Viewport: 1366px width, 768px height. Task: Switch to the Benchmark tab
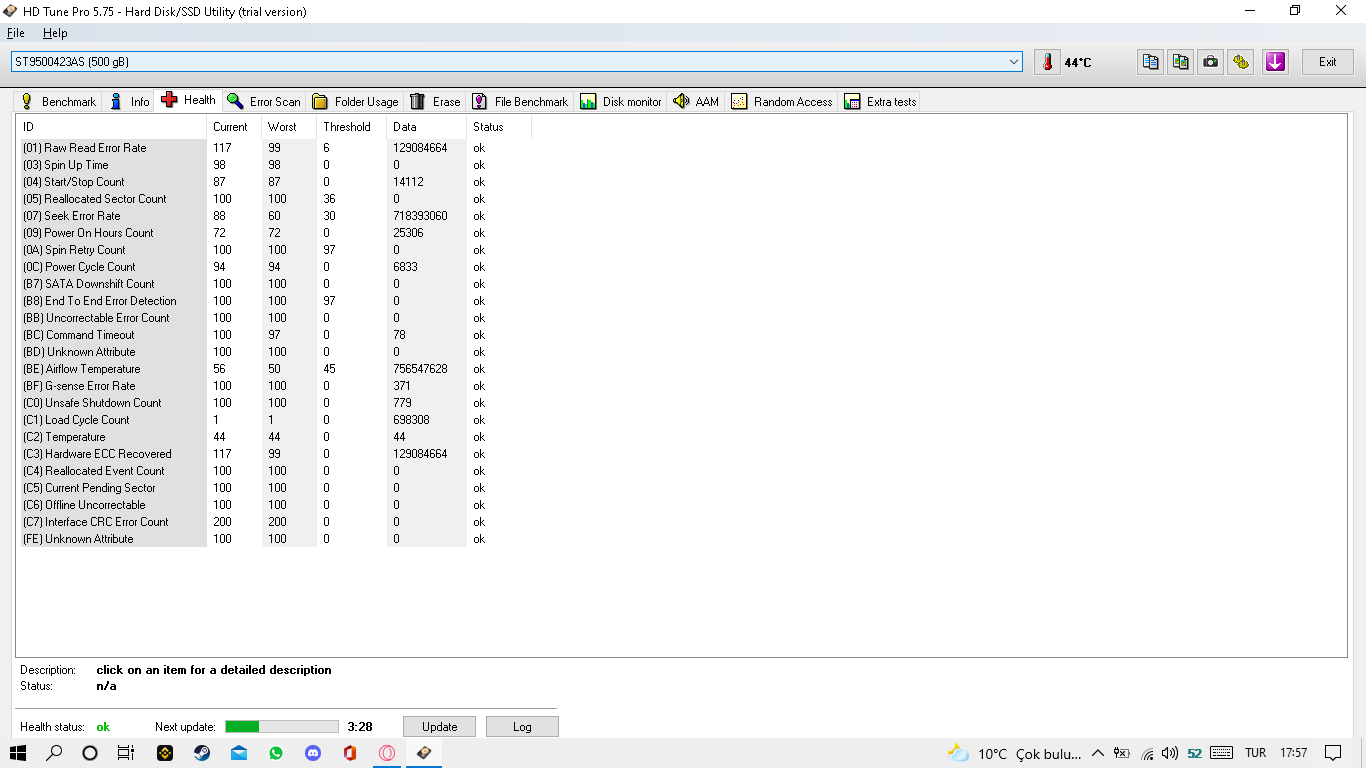[58, 102]
